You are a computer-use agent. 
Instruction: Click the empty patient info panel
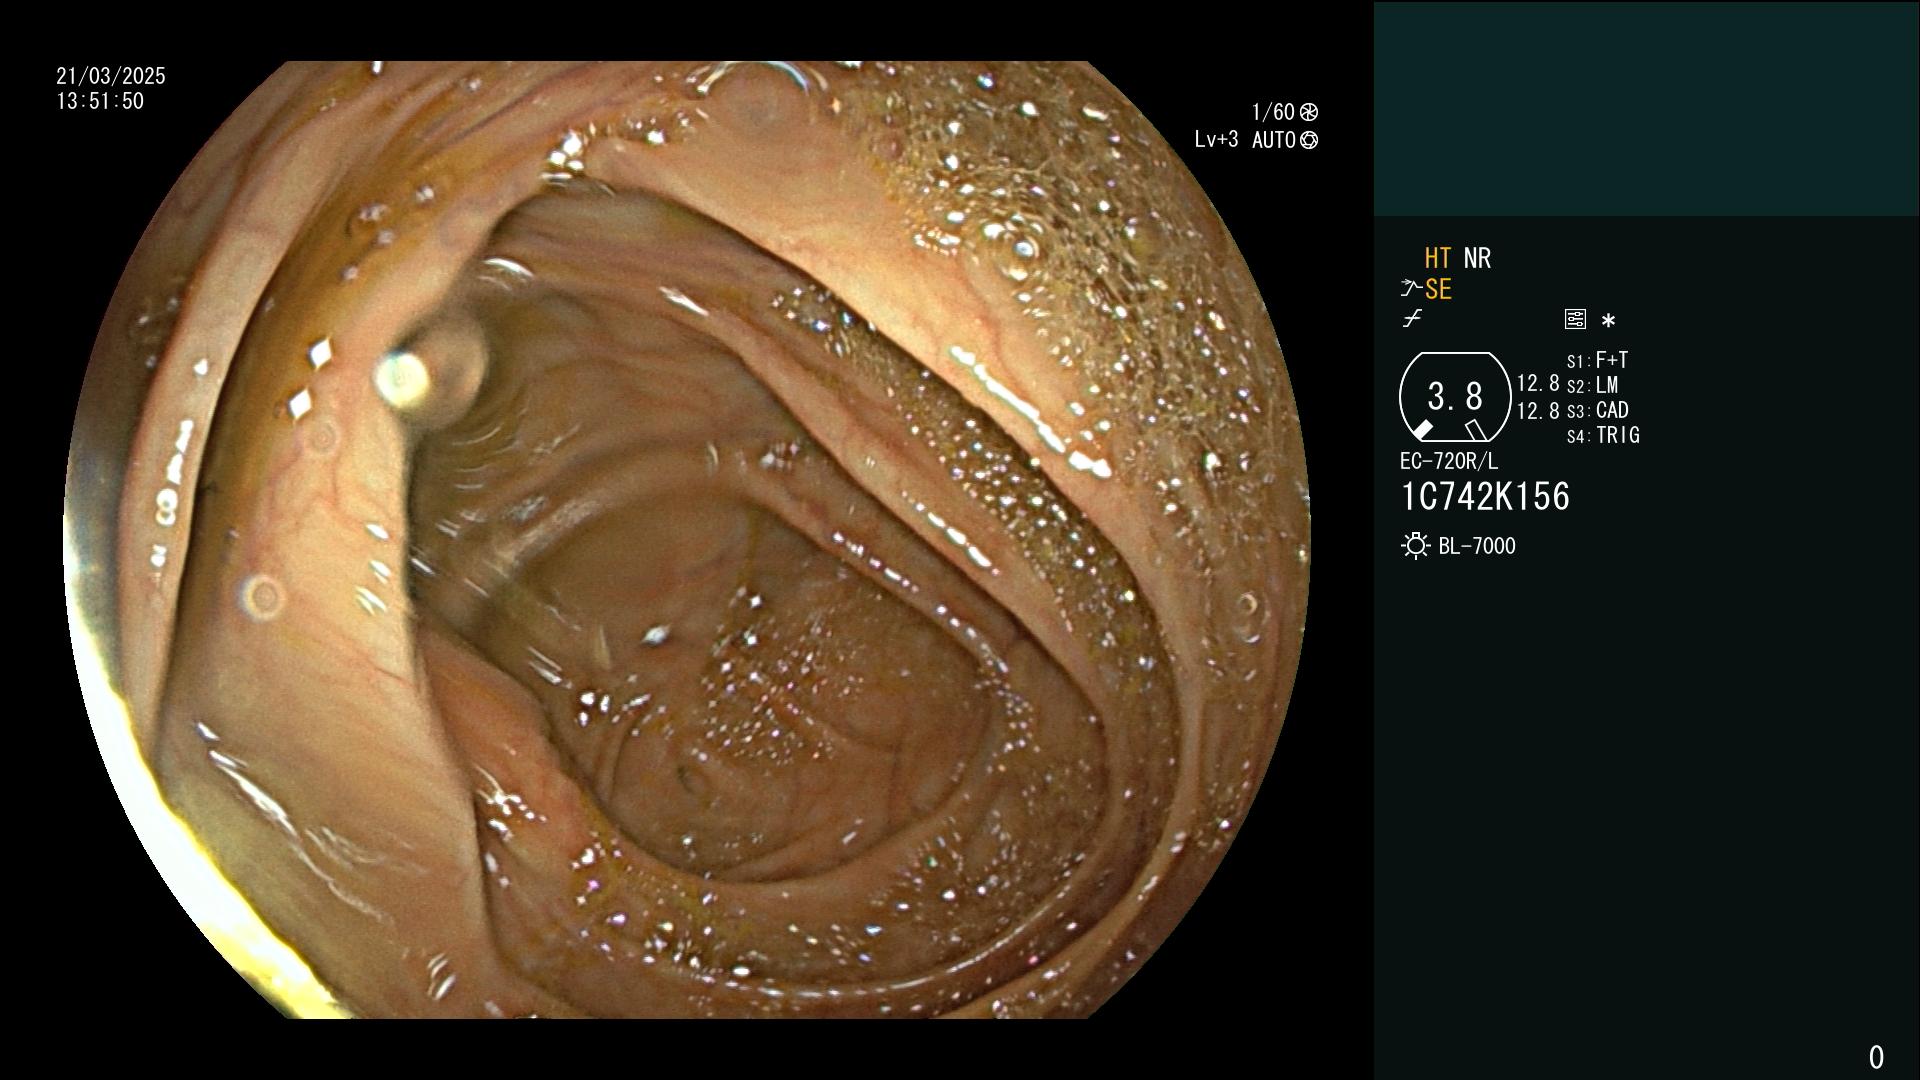point(1647,109)
